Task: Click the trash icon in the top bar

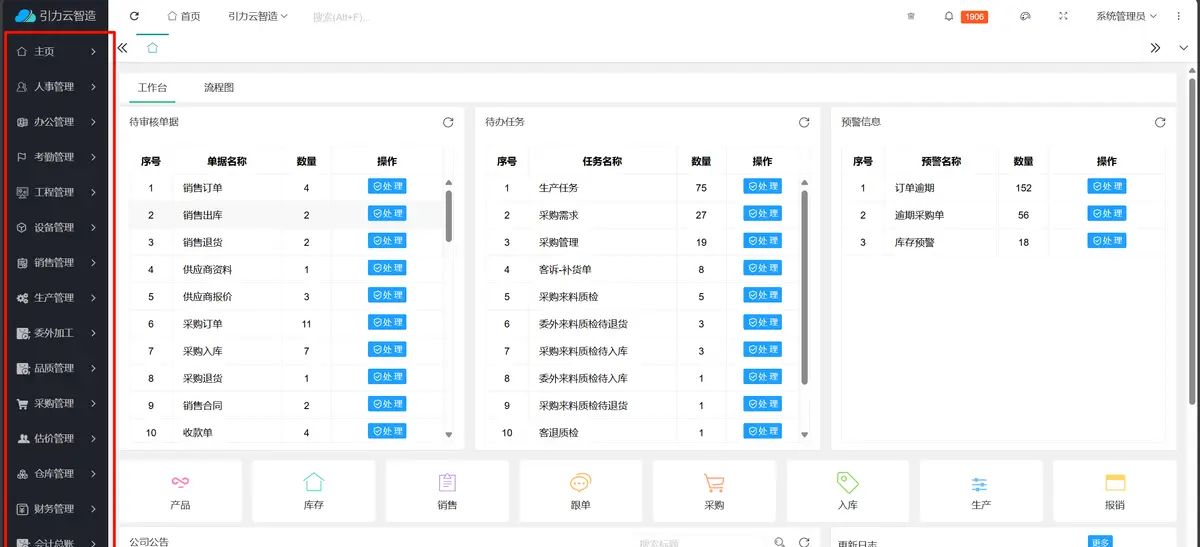Action: coord(911,16)
